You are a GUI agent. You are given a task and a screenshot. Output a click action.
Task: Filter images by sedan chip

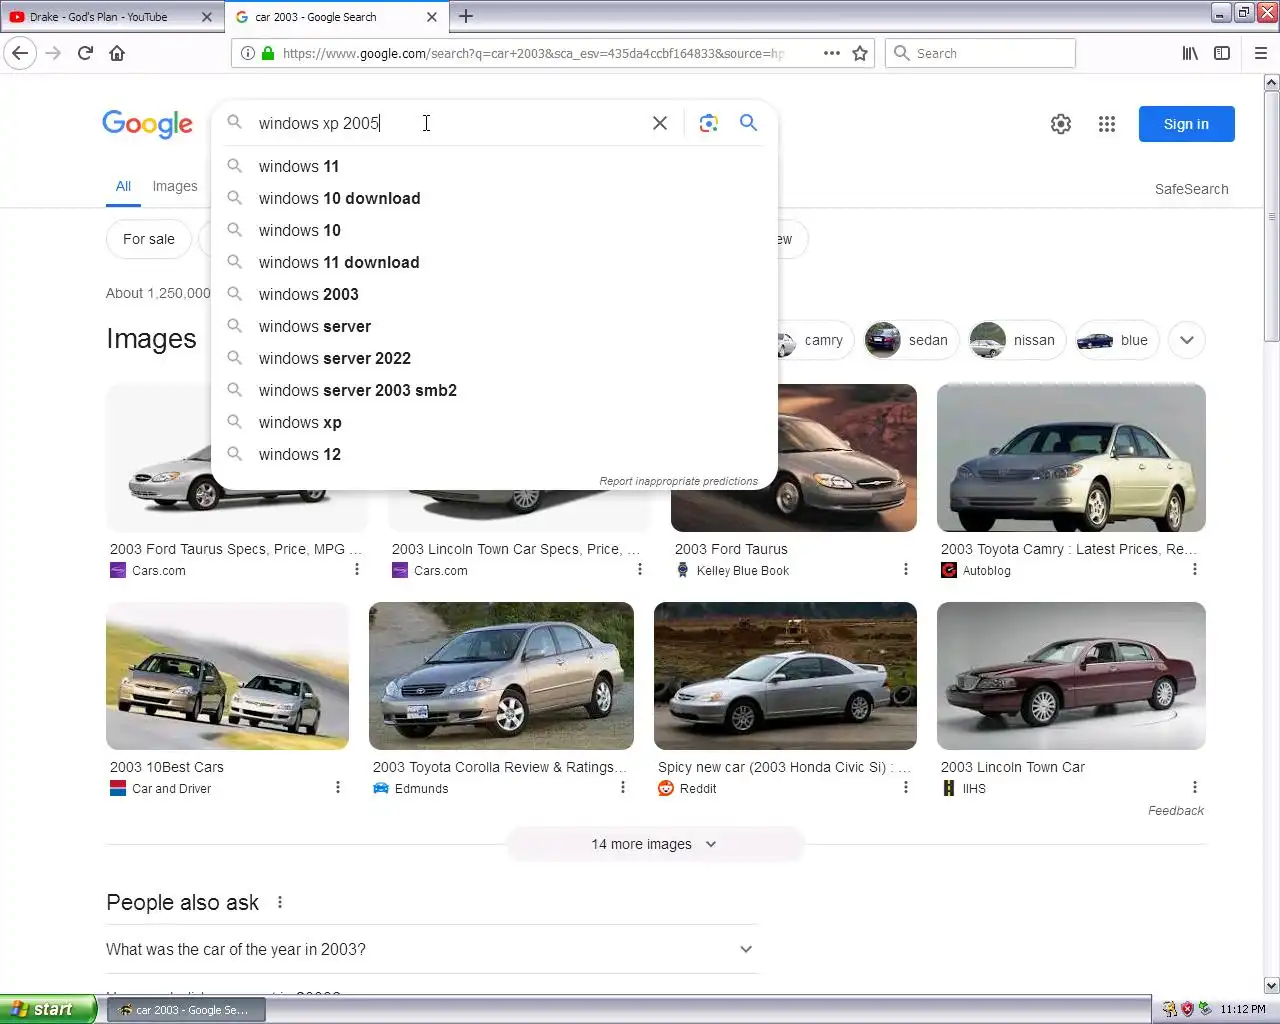(x=911, y=340)
